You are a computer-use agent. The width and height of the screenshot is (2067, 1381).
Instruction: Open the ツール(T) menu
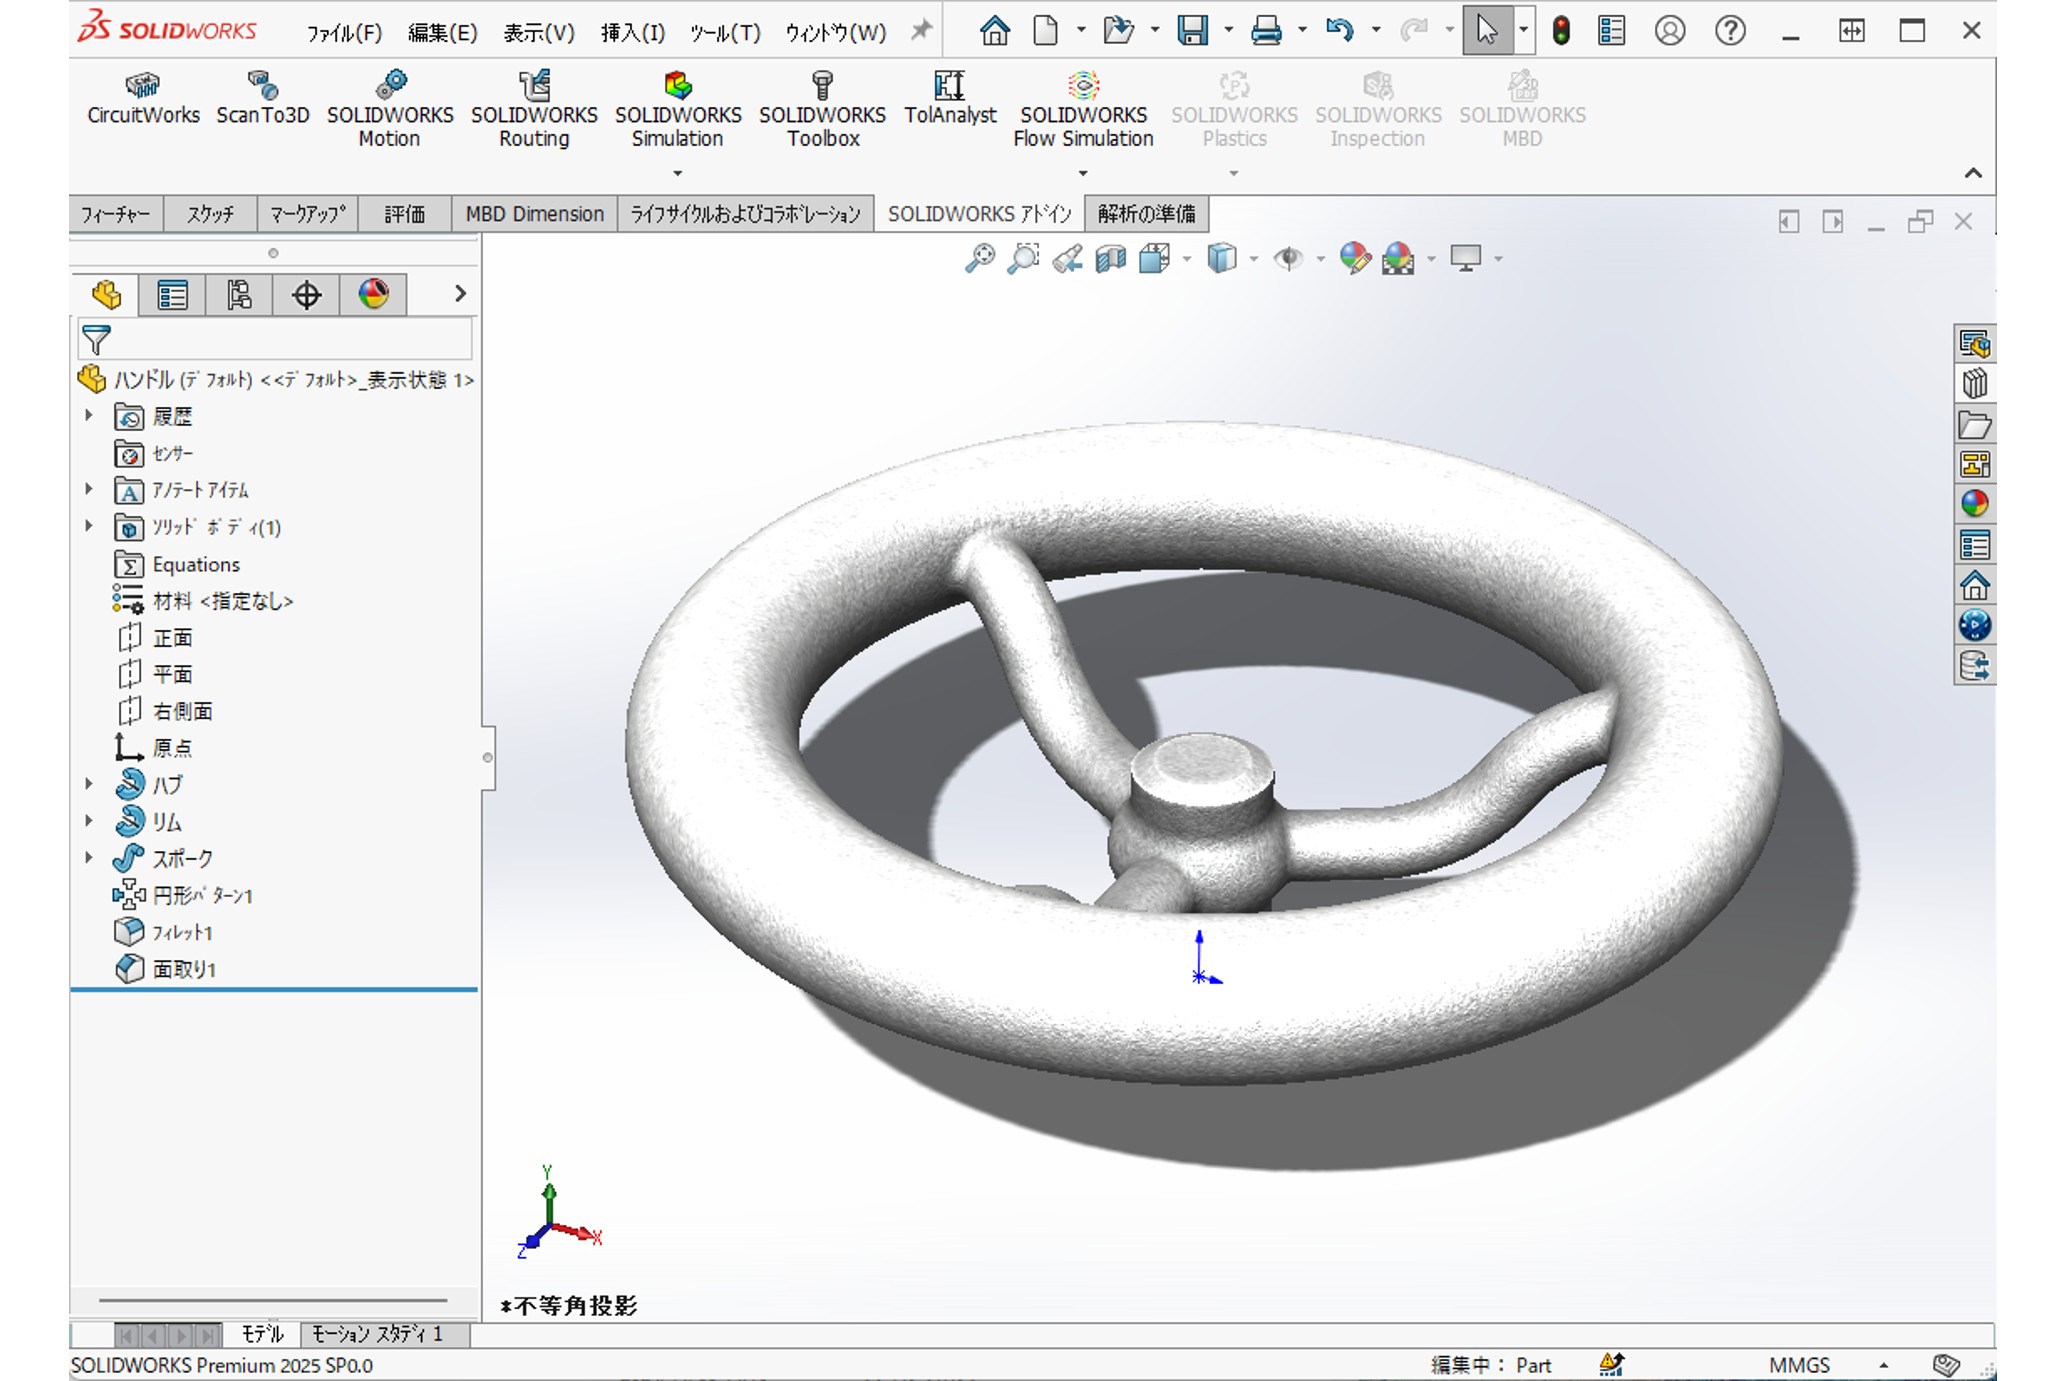(x=726, y=33)
